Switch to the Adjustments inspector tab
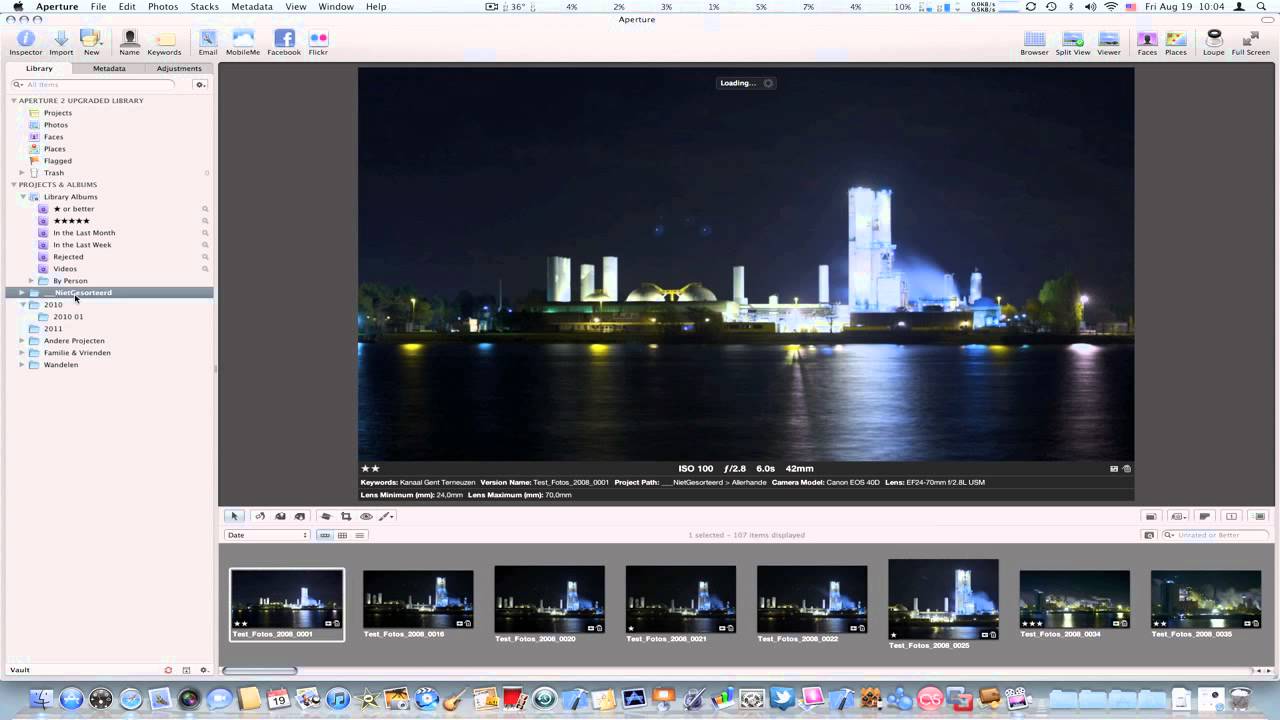This screenshot has width=1280, height=720. 179,69
